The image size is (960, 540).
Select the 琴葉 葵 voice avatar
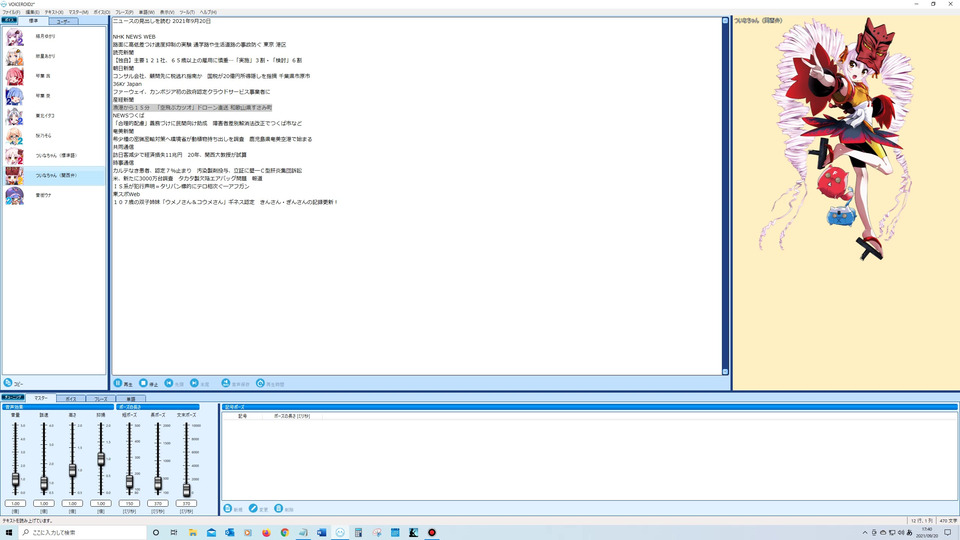[x=14, y=96]
